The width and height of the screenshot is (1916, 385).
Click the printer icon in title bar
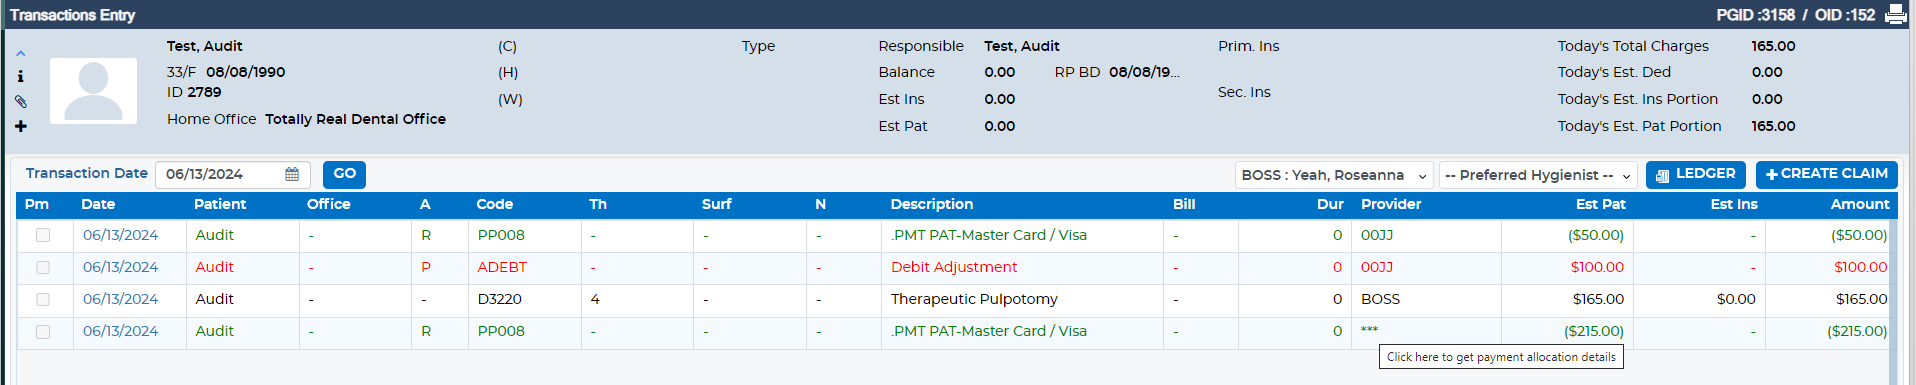coord(1895,14)
